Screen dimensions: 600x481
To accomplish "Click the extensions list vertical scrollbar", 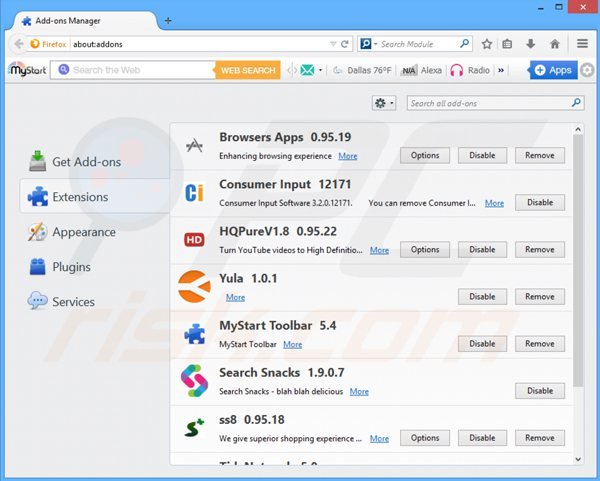I will [x=578, y=260].
